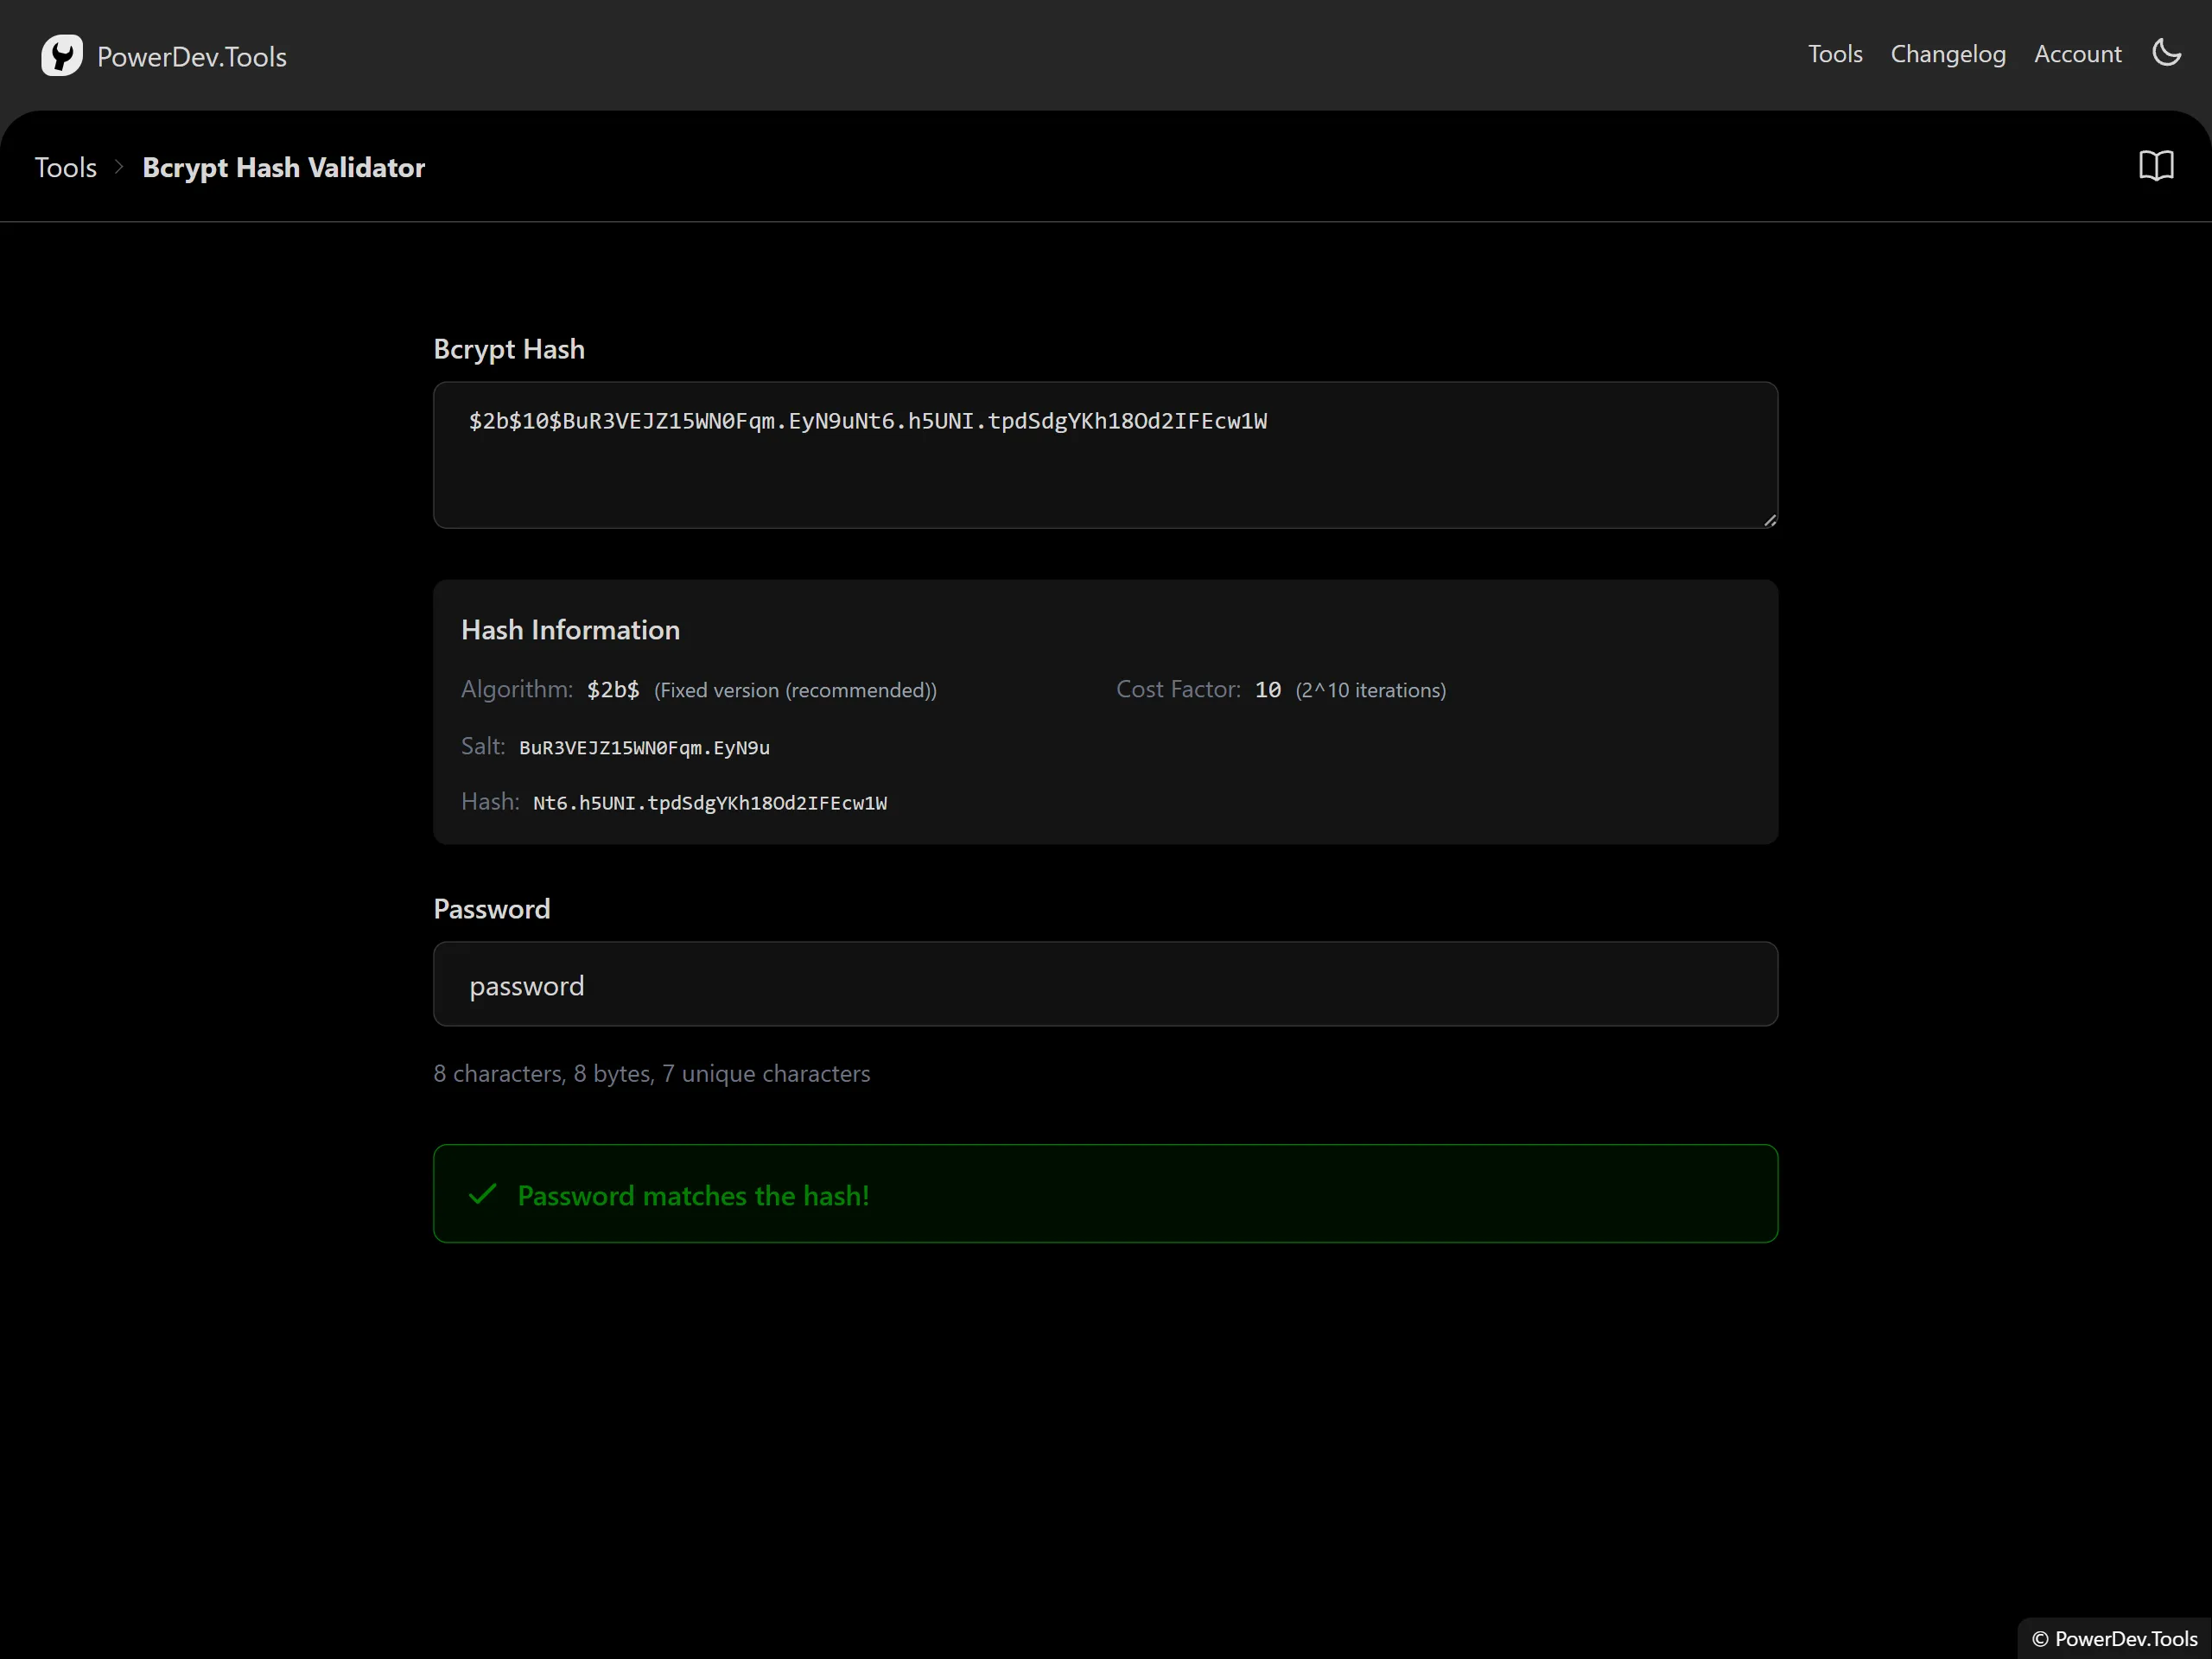Click the 8 characters summary text
2212x1659 pixels.
[651, 1073]
